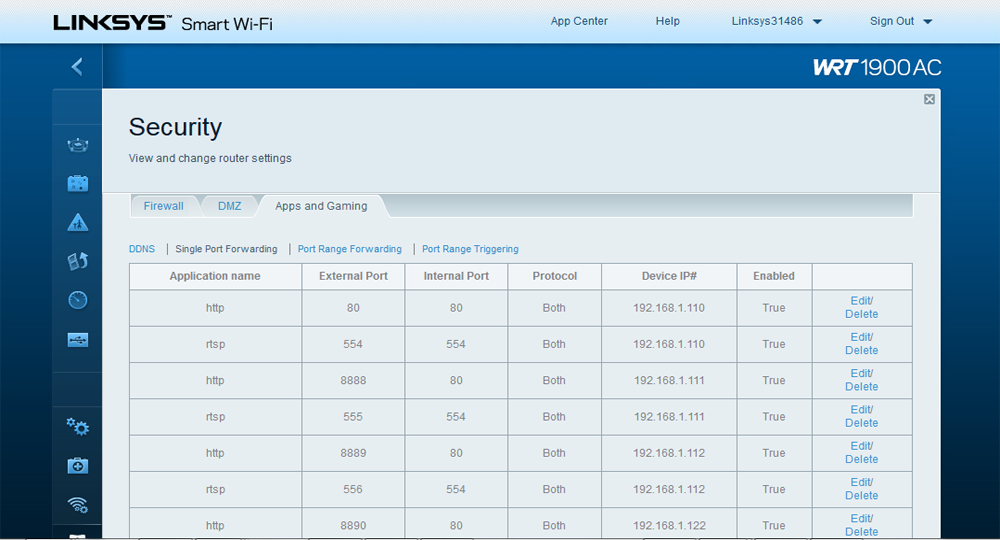Open Connectivity gears icon
Viewport: 1000px width, 540px height.
pyautogui.click(x=78, y=427)
